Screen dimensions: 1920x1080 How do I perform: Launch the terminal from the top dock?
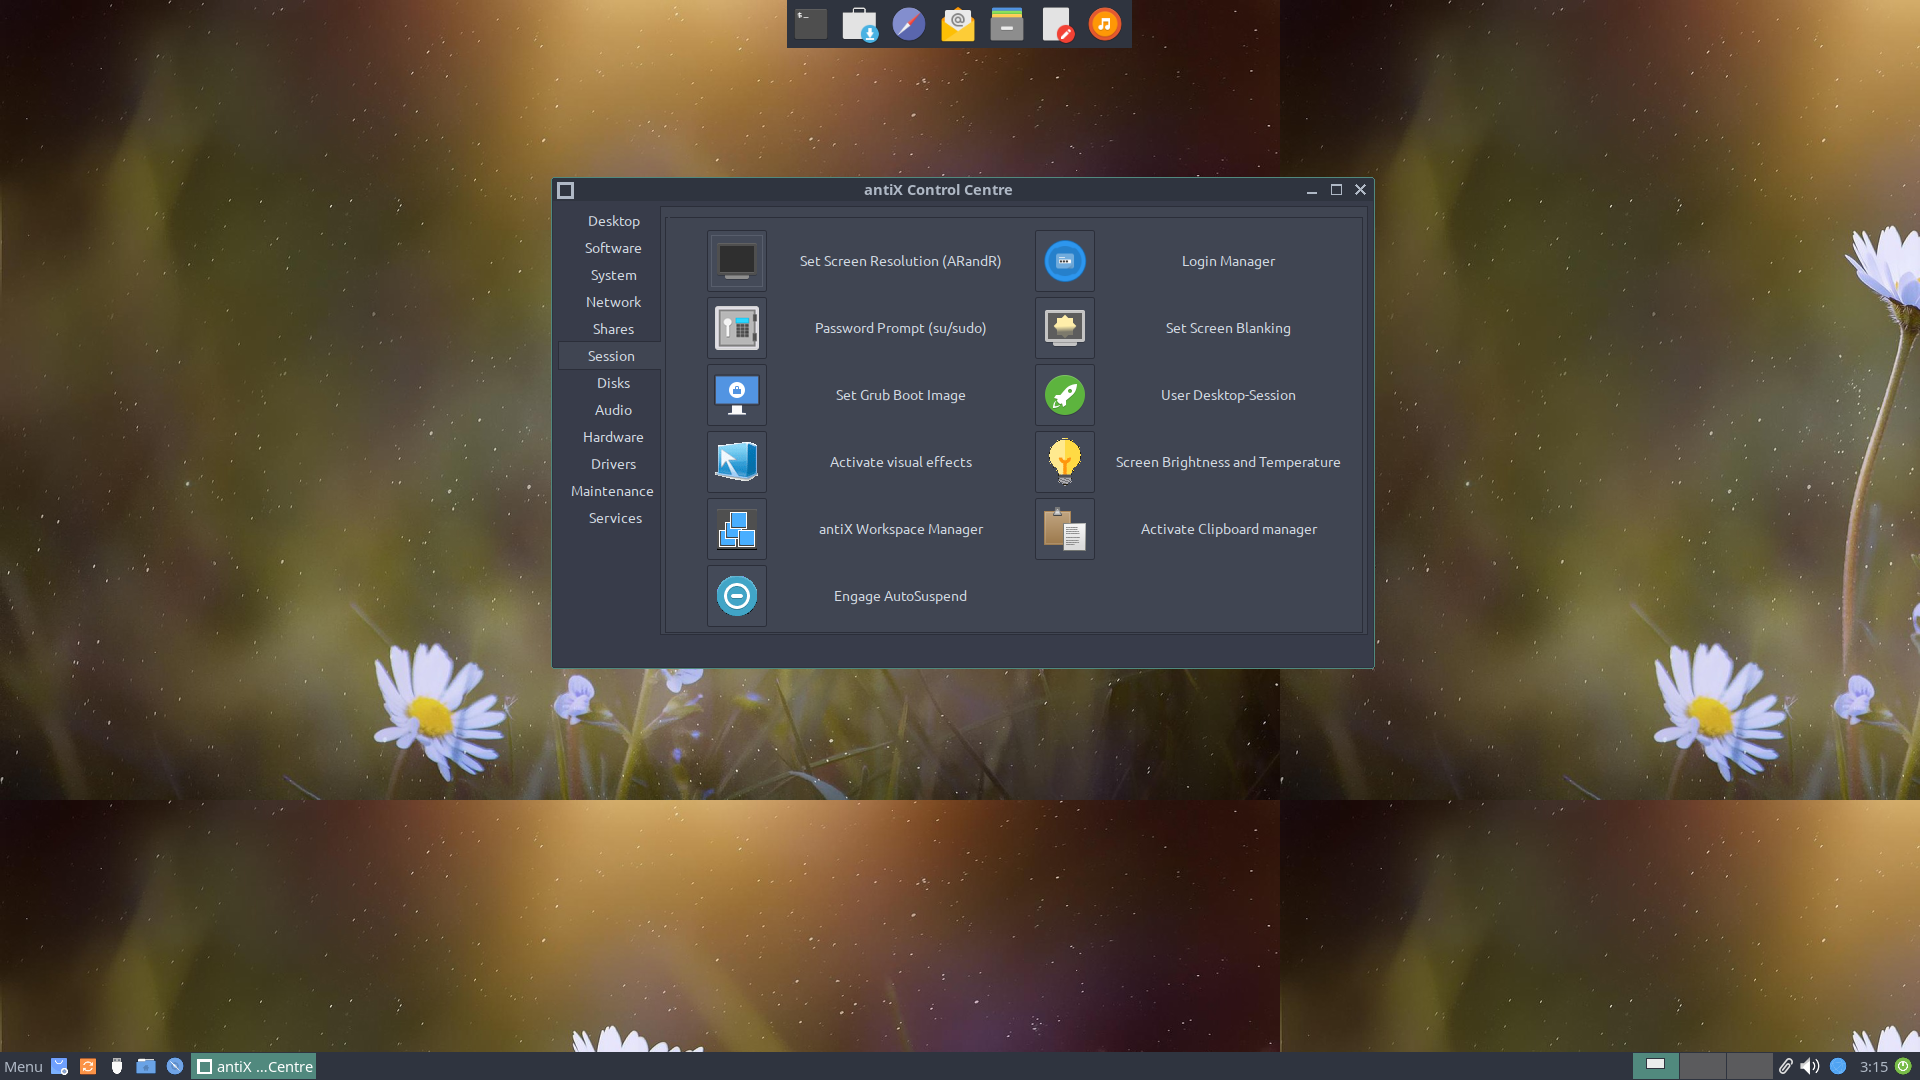[x=810, y=24]
